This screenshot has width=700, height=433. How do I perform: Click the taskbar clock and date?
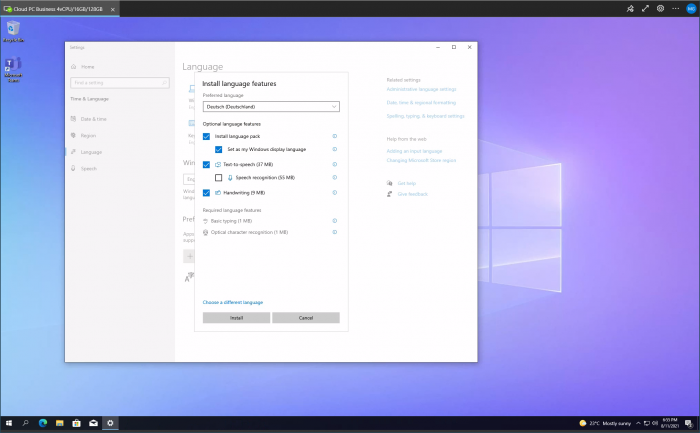click(x=670, y=423)
